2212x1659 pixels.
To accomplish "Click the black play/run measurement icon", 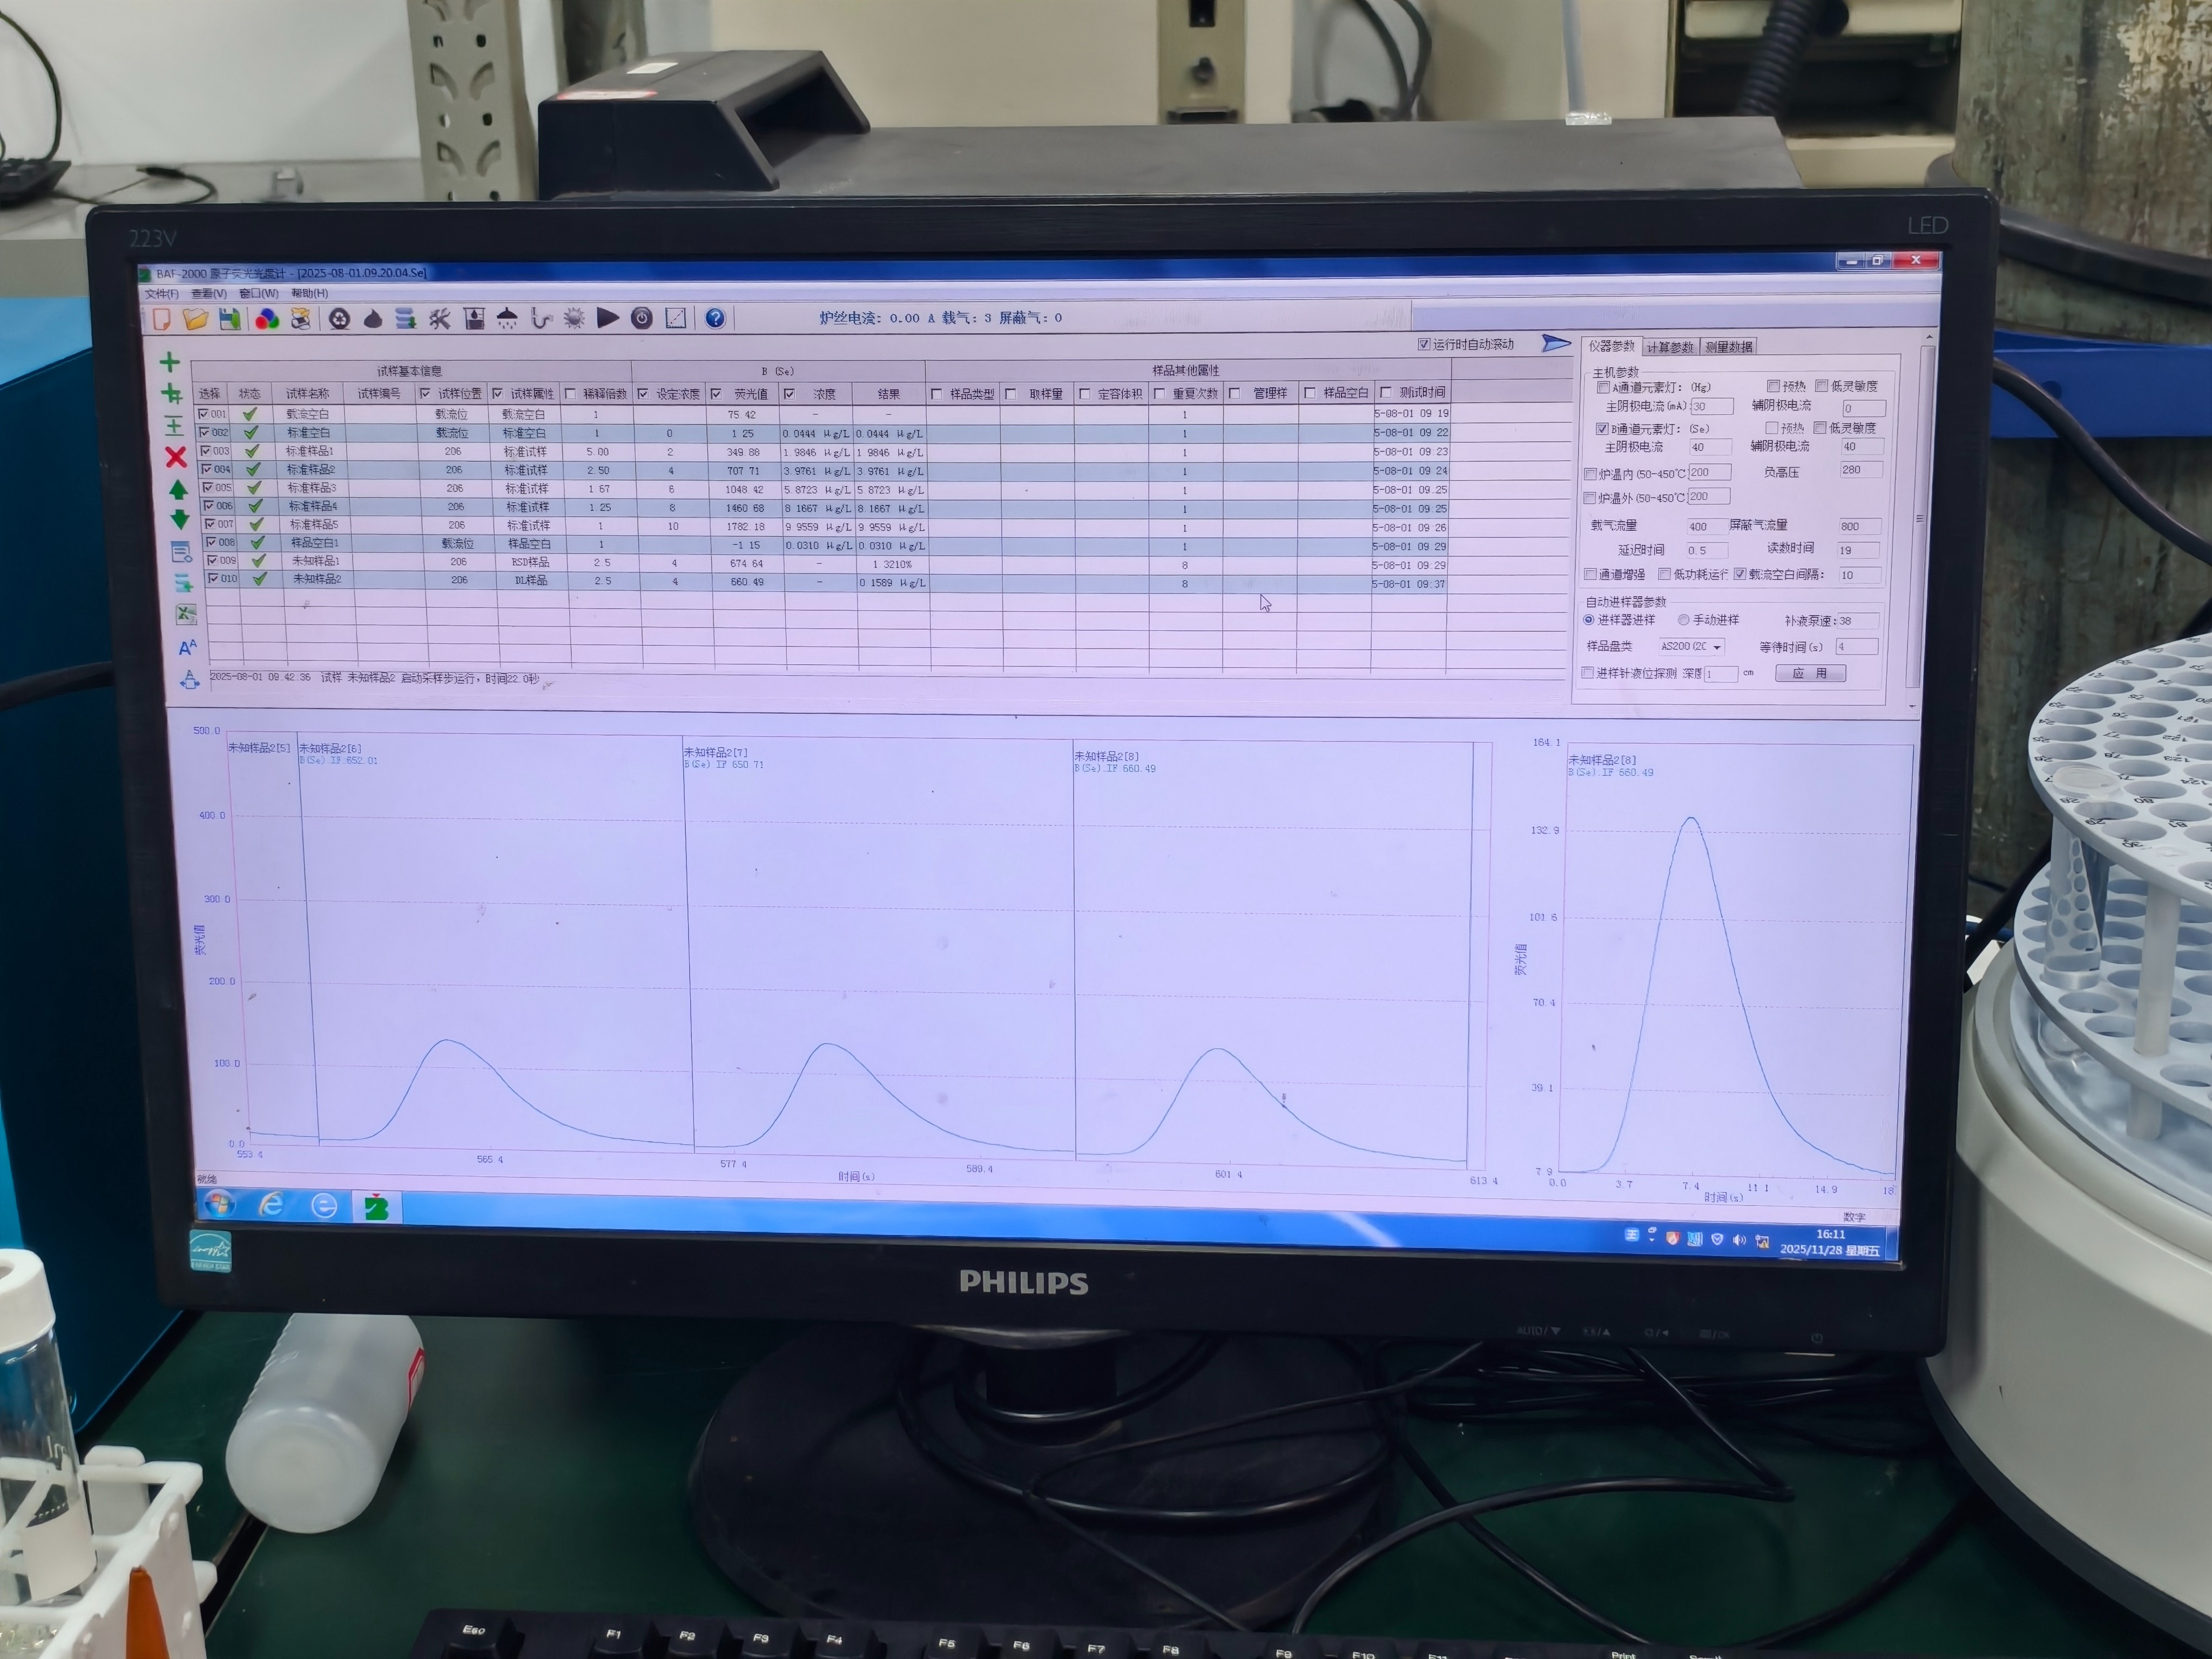I will pos(607,318).
